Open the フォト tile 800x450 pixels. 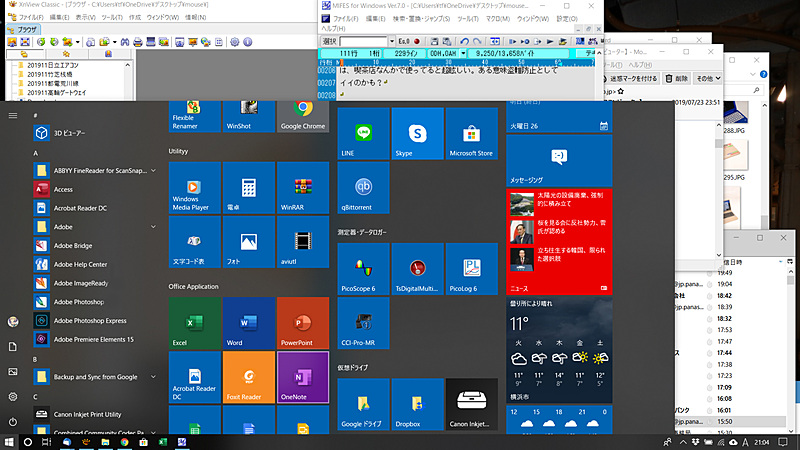point(248,241)
